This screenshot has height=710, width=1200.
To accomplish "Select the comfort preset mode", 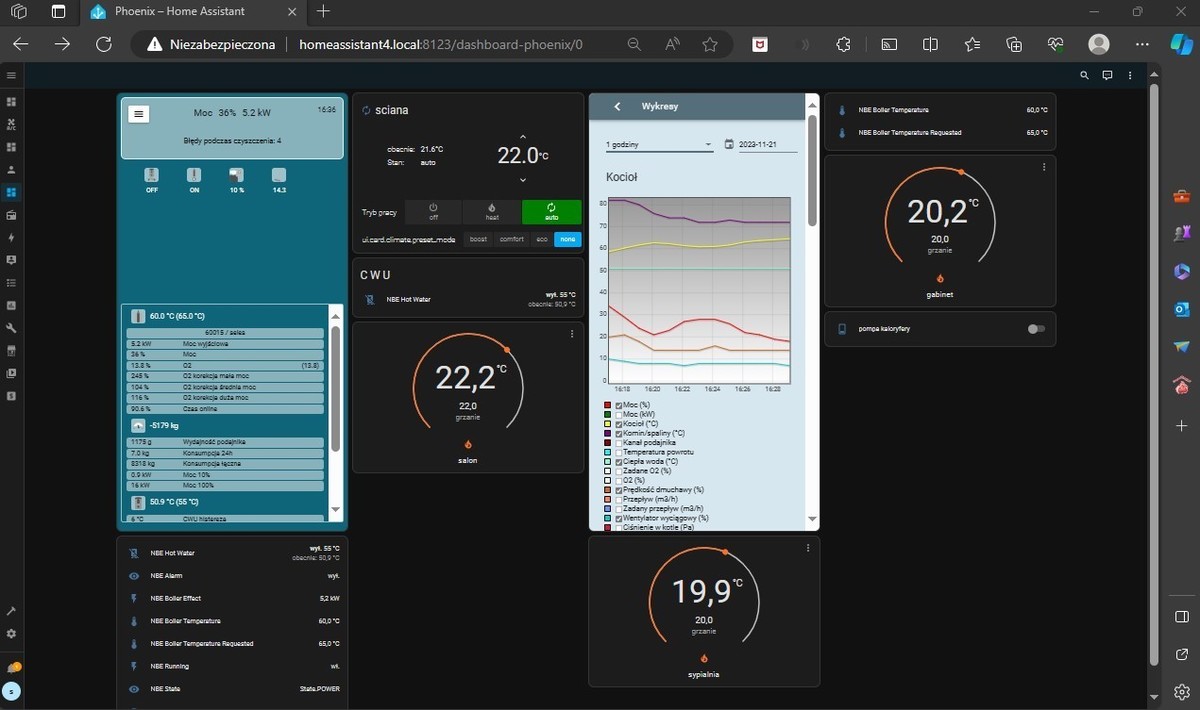I will (x=512, y=239).
